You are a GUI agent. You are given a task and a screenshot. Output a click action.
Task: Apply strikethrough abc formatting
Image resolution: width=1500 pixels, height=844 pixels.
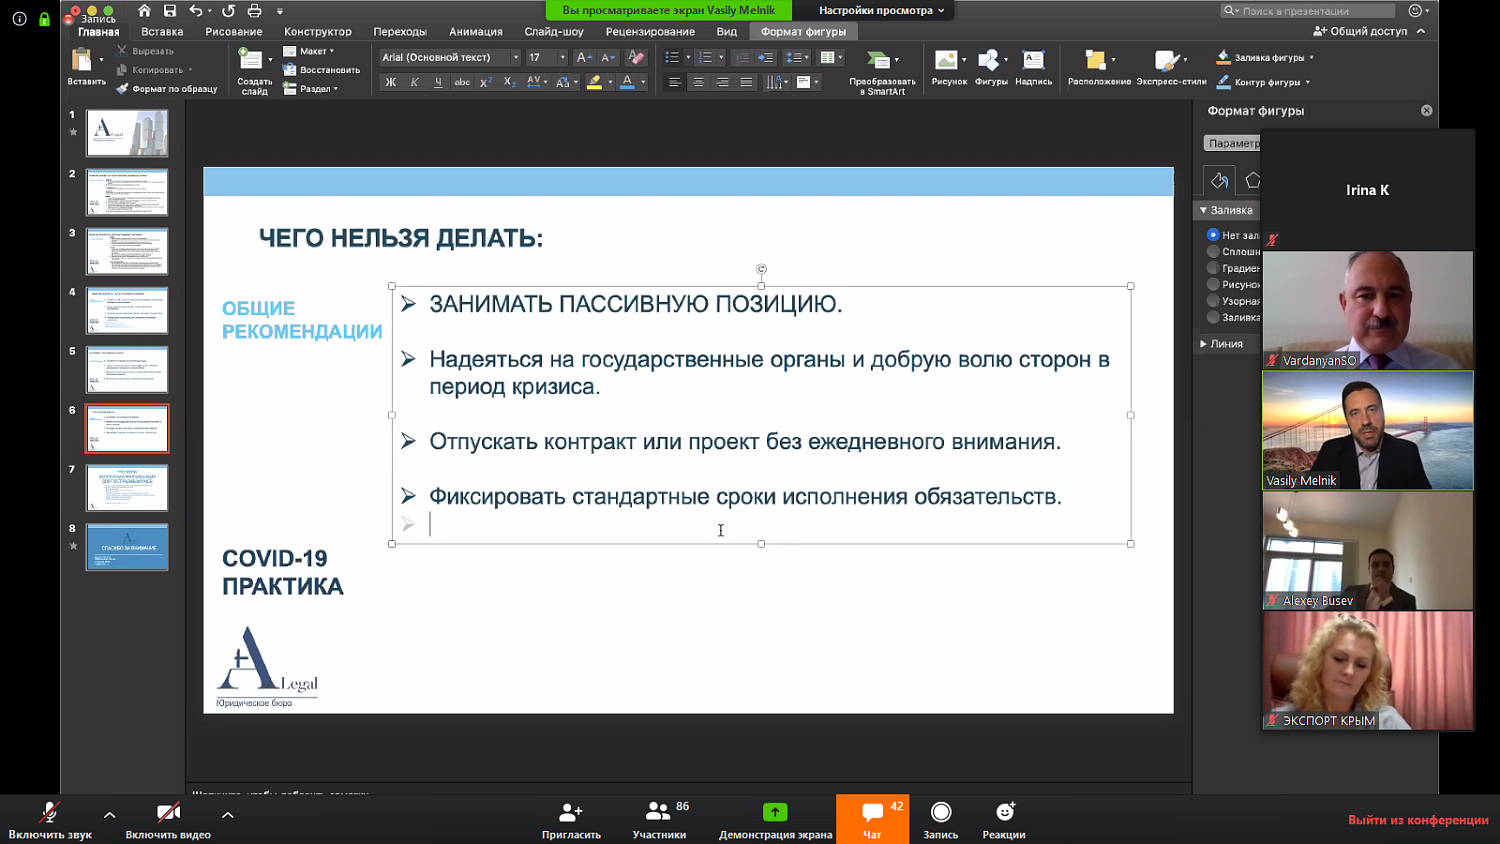[x=462, y=82]
